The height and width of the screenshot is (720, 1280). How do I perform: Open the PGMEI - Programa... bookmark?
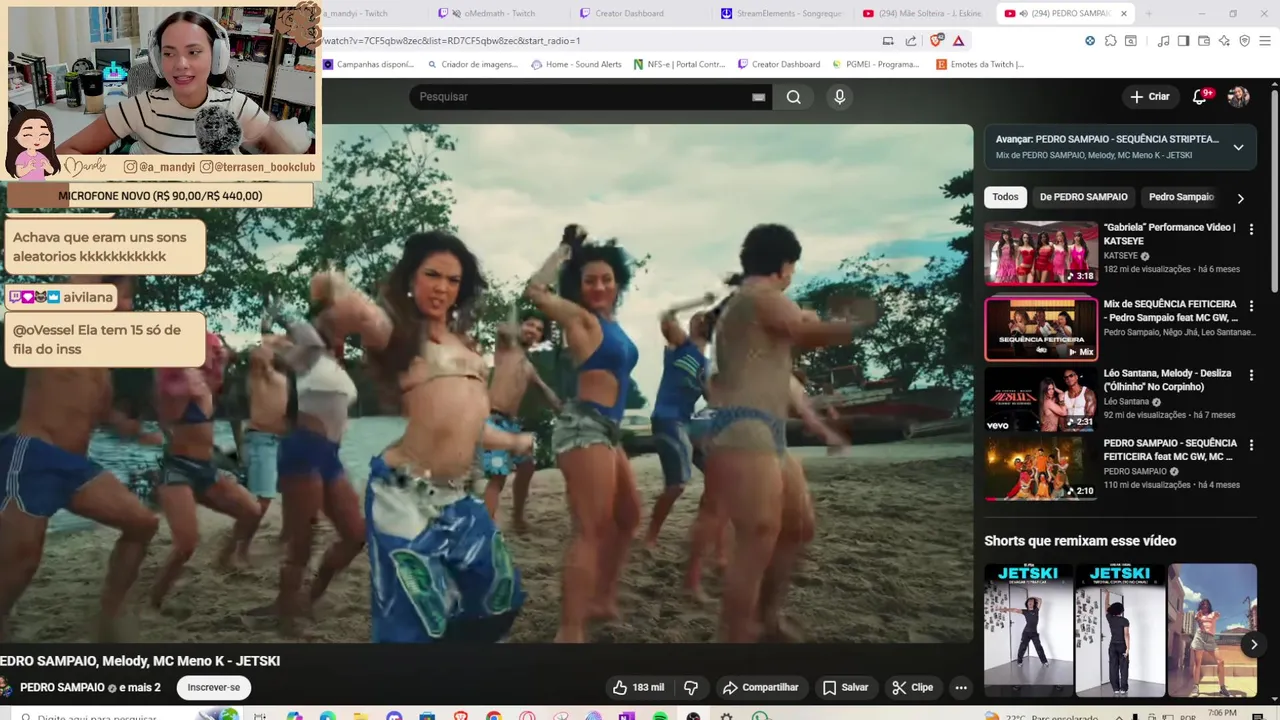[875, 64]
